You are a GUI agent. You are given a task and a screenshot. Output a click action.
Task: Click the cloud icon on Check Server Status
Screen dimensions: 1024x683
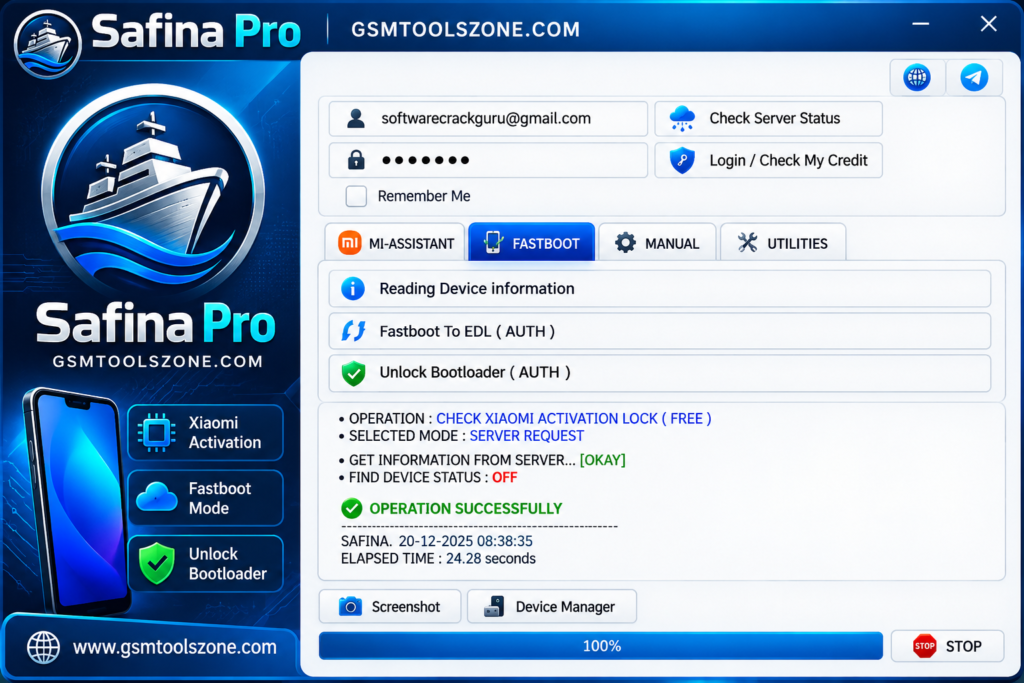tap(682, 118)
